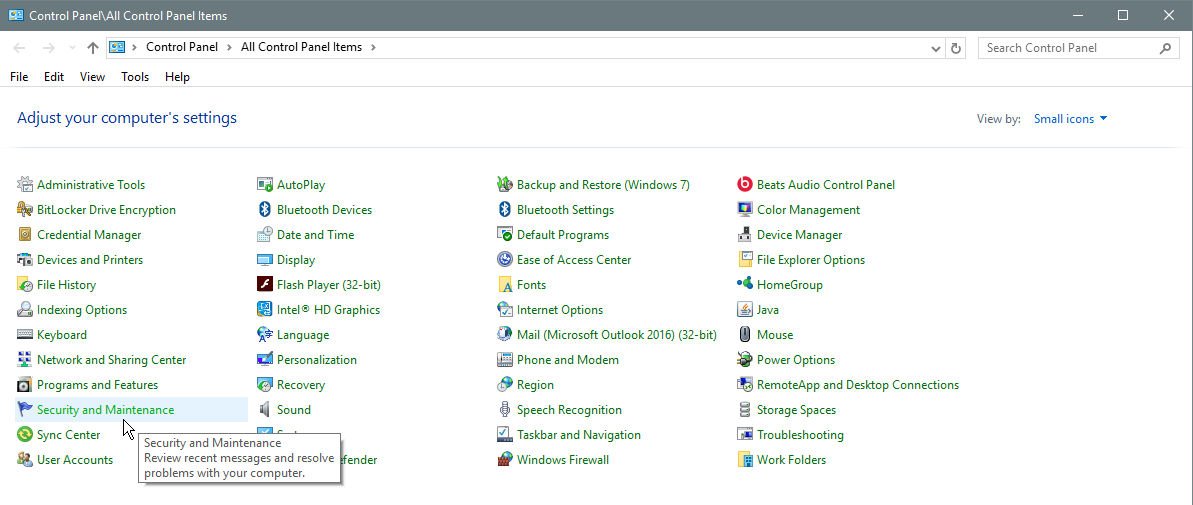Image resolution: width=1193 pixels, height=505 pixels.
Task: Expand chevron after All Control Panel Items
Action: pos(373,47)
